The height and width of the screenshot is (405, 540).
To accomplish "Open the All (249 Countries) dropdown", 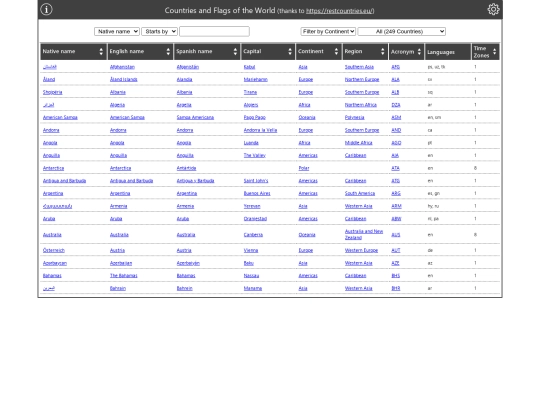I will click(x=402, y=31).
